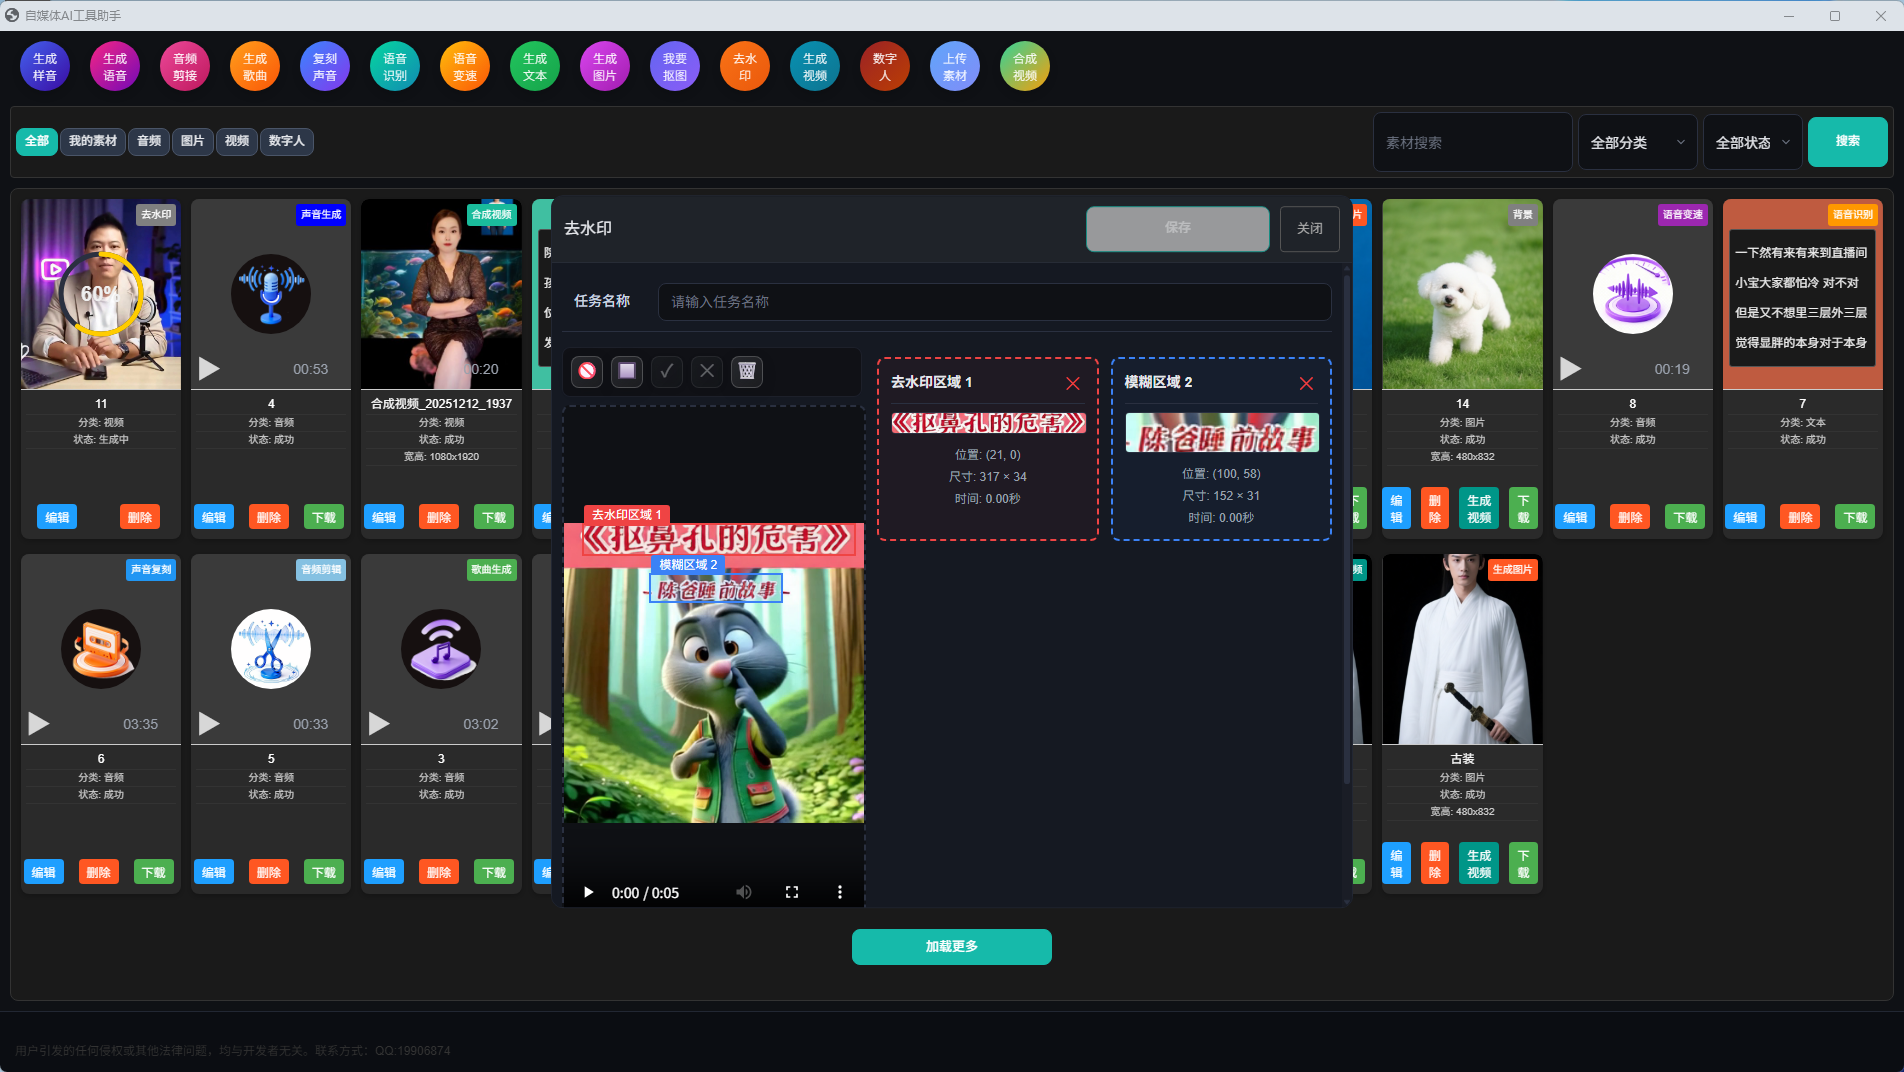The height and width of the screenshot is (1072, 1904).
Task: Open the 生成样音 tool
Action: [x=45, y=67]
